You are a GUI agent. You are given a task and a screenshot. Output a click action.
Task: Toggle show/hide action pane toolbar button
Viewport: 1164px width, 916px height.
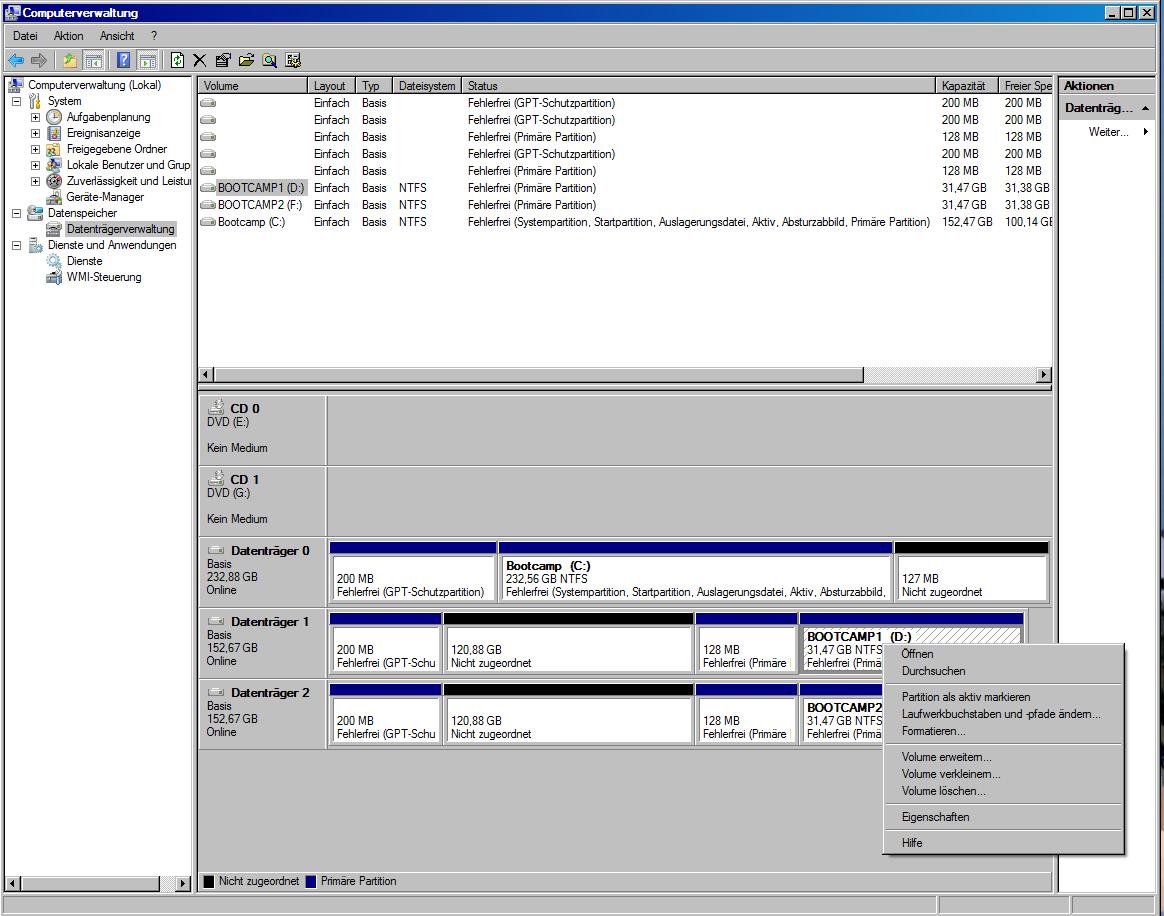pyautogui.click(x=148, y=60)
